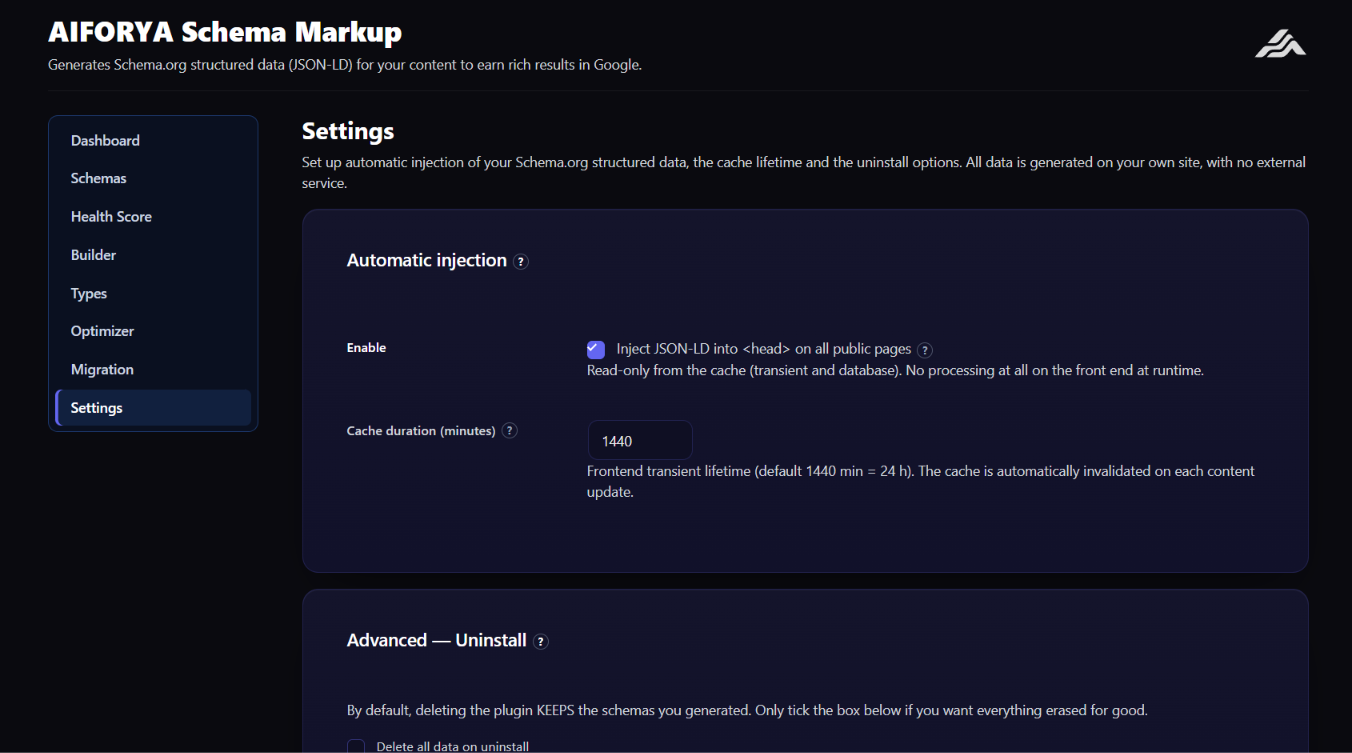The height and width of the screenshot is (753, 1352).
Task: Click help icon next to Advanced — Uninstall
Action: (x=541, y=642)
